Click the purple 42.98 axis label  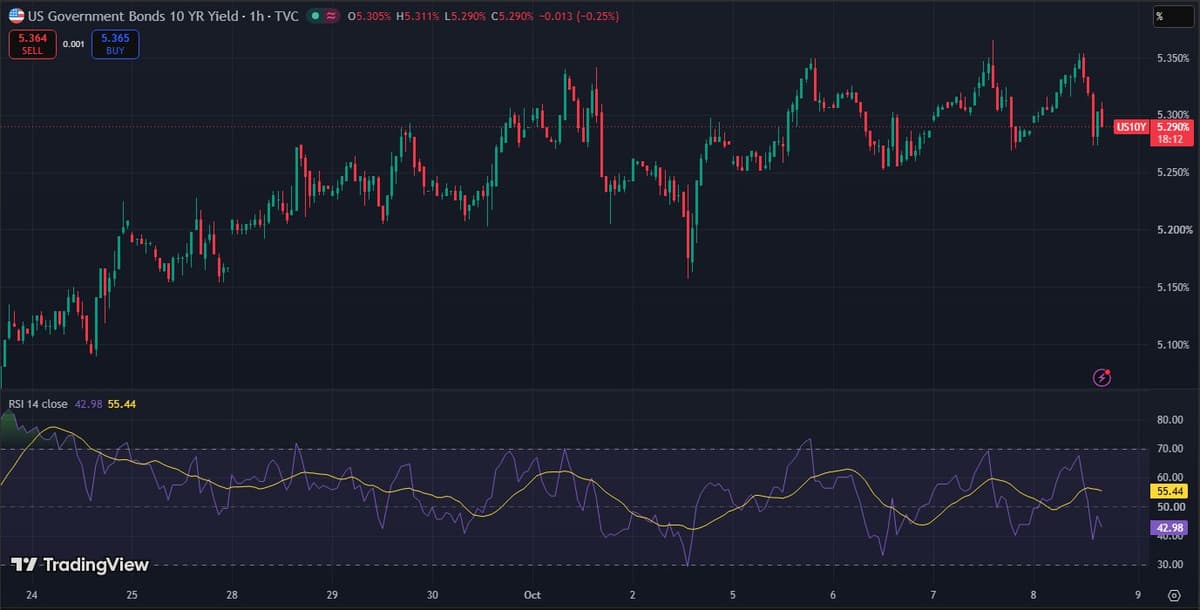[1170, 527]
